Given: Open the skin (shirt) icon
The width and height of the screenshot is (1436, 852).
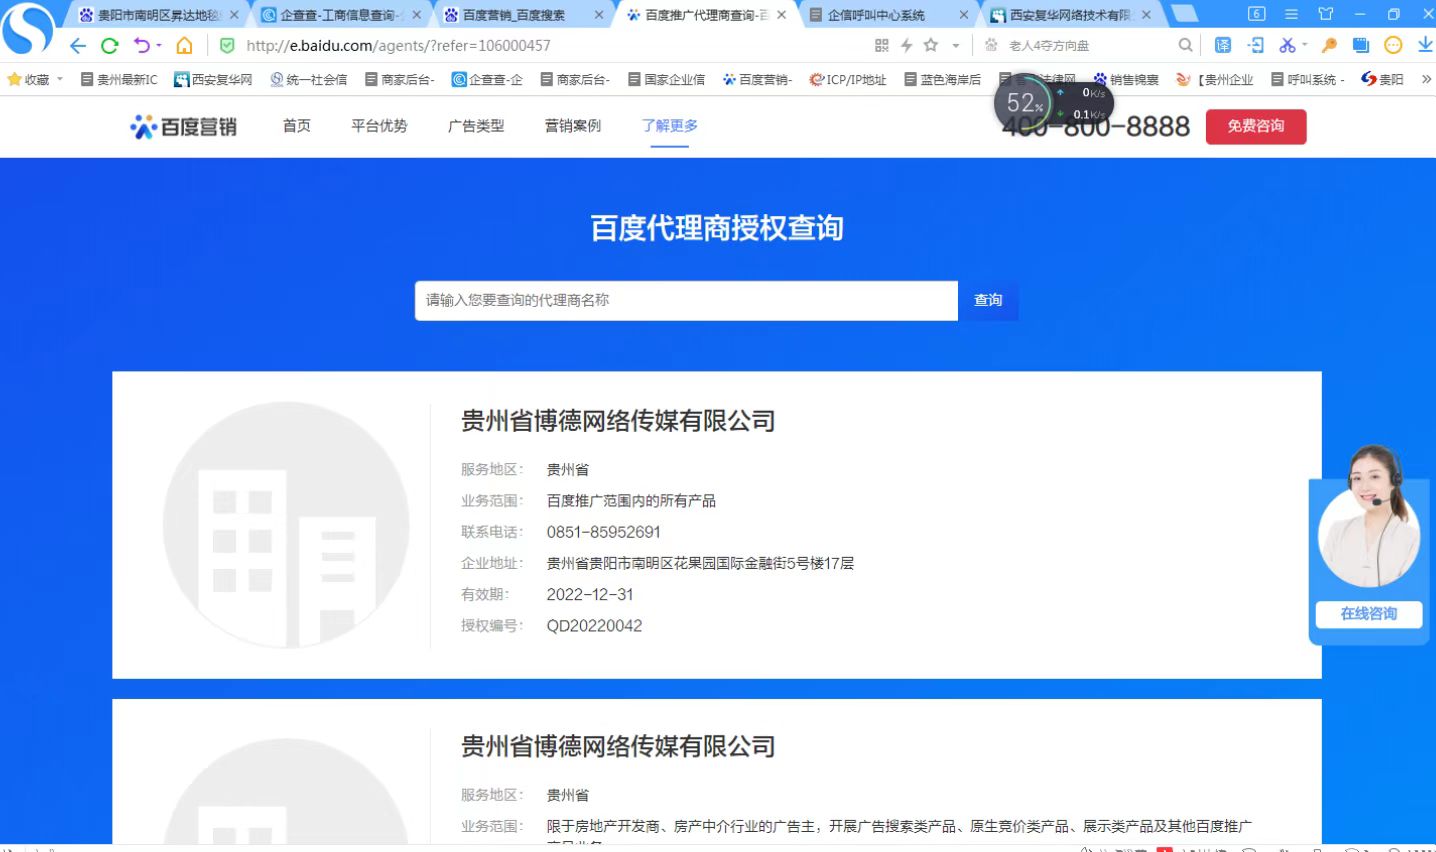Looking at the screenshot, I should click(1326, 14).
